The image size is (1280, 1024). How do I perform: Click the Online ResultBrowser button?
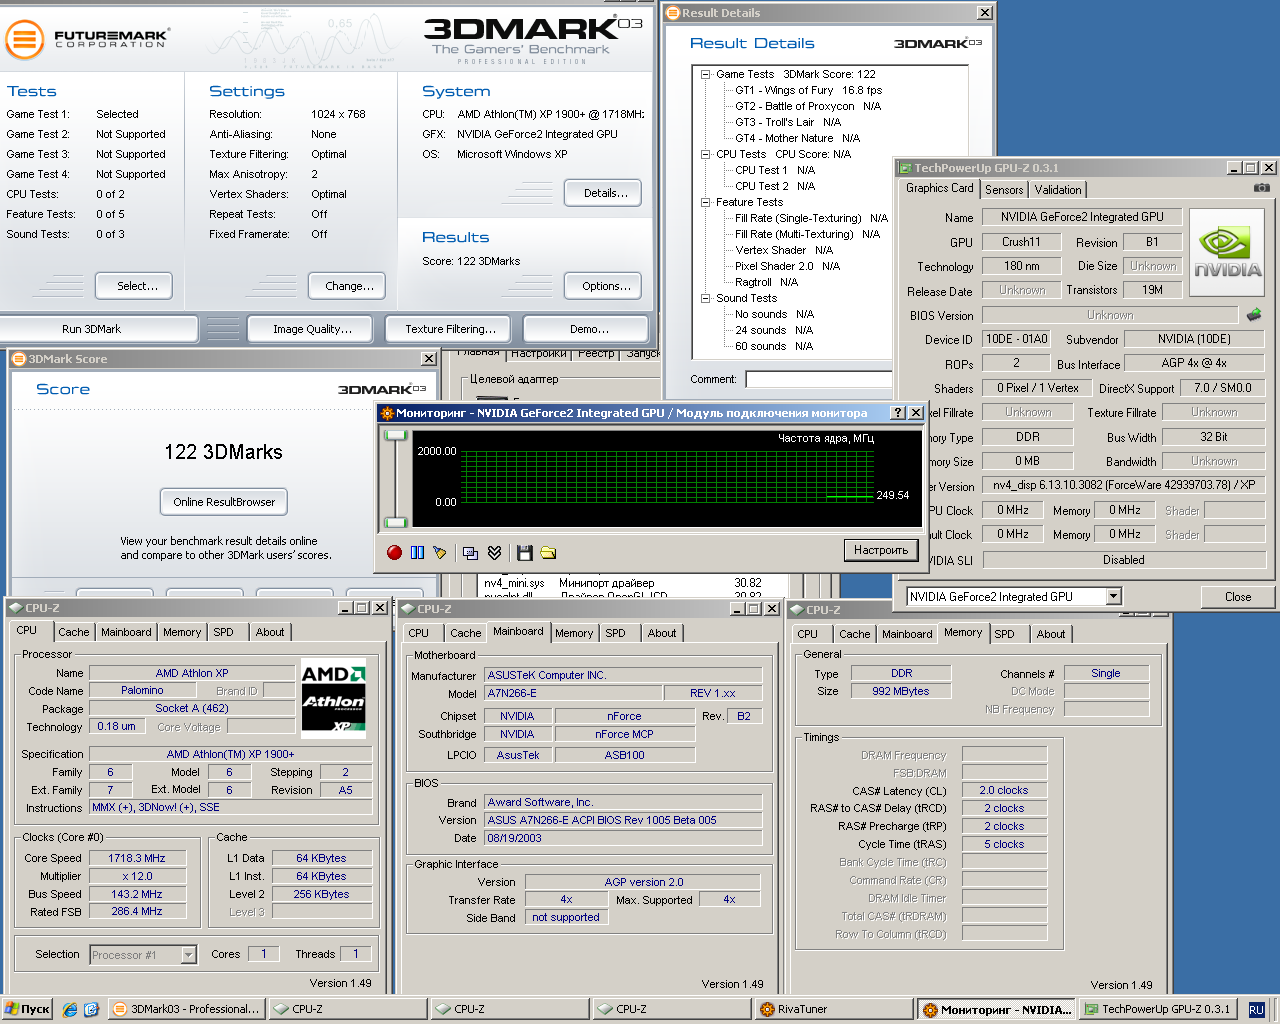[x=224, y=502]
